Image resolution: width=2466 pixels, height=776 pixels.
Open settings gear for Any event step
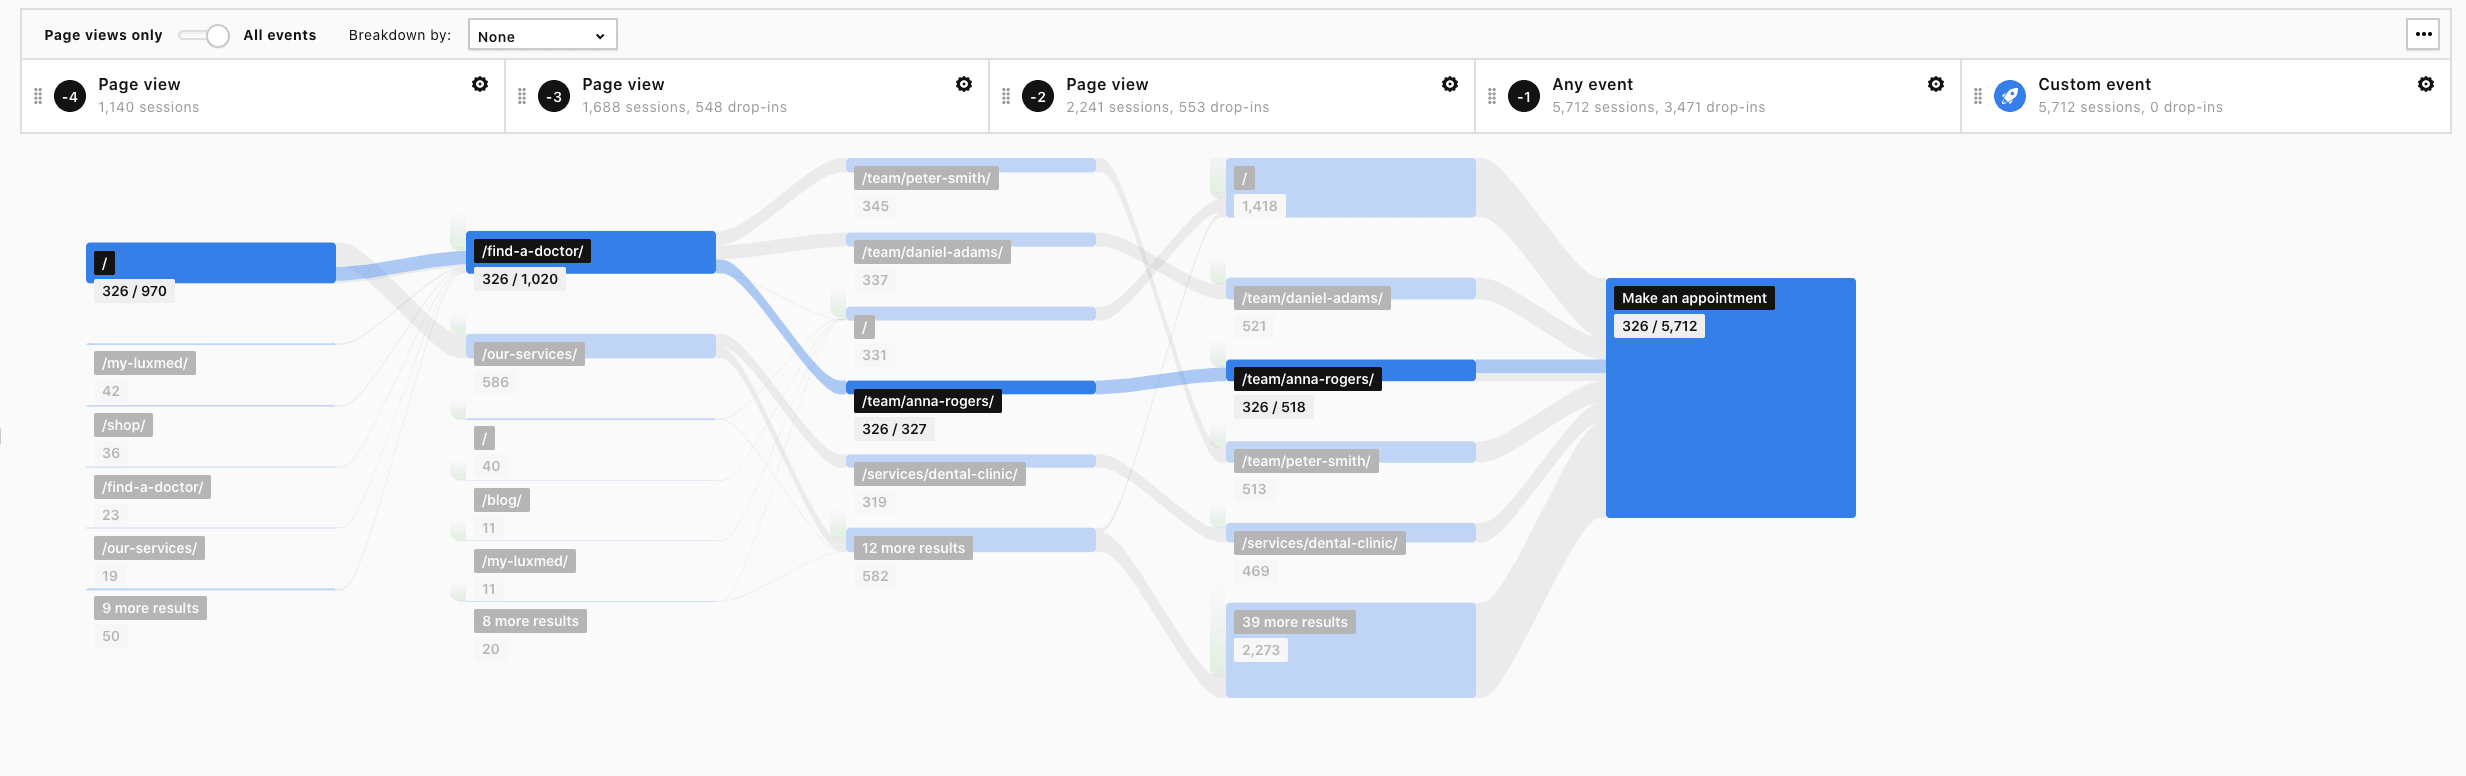[x=1936, y=84]
